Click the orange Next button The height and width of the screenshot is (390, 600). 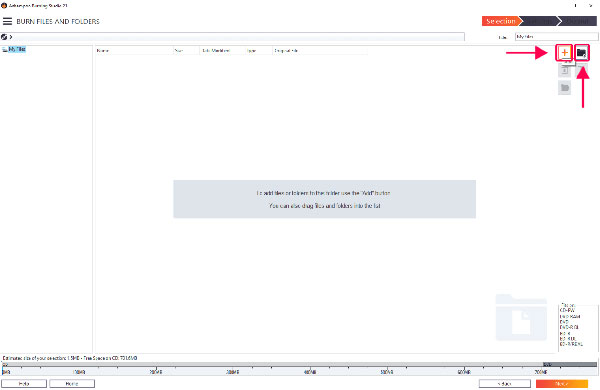tap(562, 383)
